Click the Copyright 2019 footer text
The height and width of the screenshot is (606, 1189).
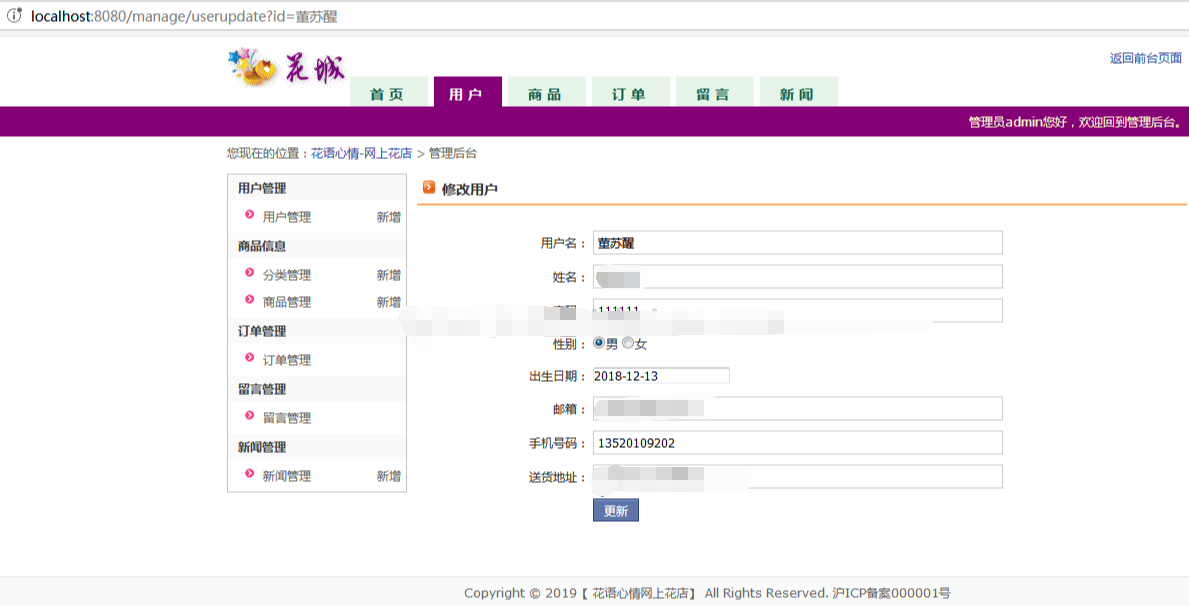707,593
